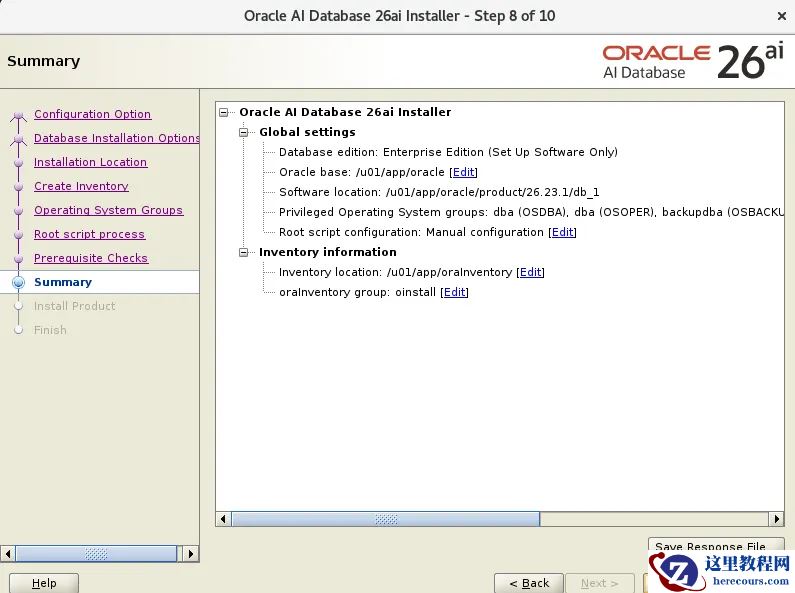Go back with the Back button

click(x=529, y=583)
